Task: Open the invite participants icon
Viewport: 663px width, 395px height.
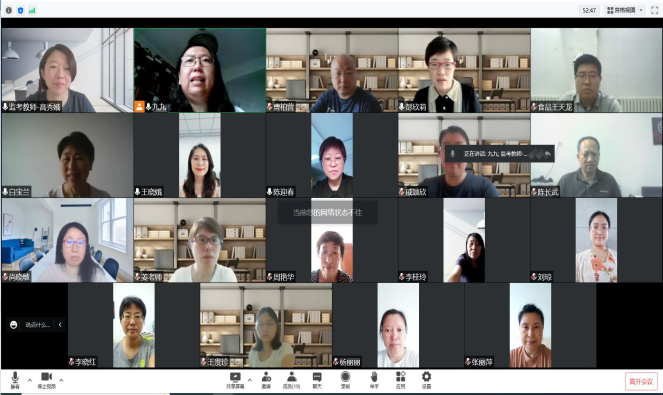Action: (x=266, y=380)
